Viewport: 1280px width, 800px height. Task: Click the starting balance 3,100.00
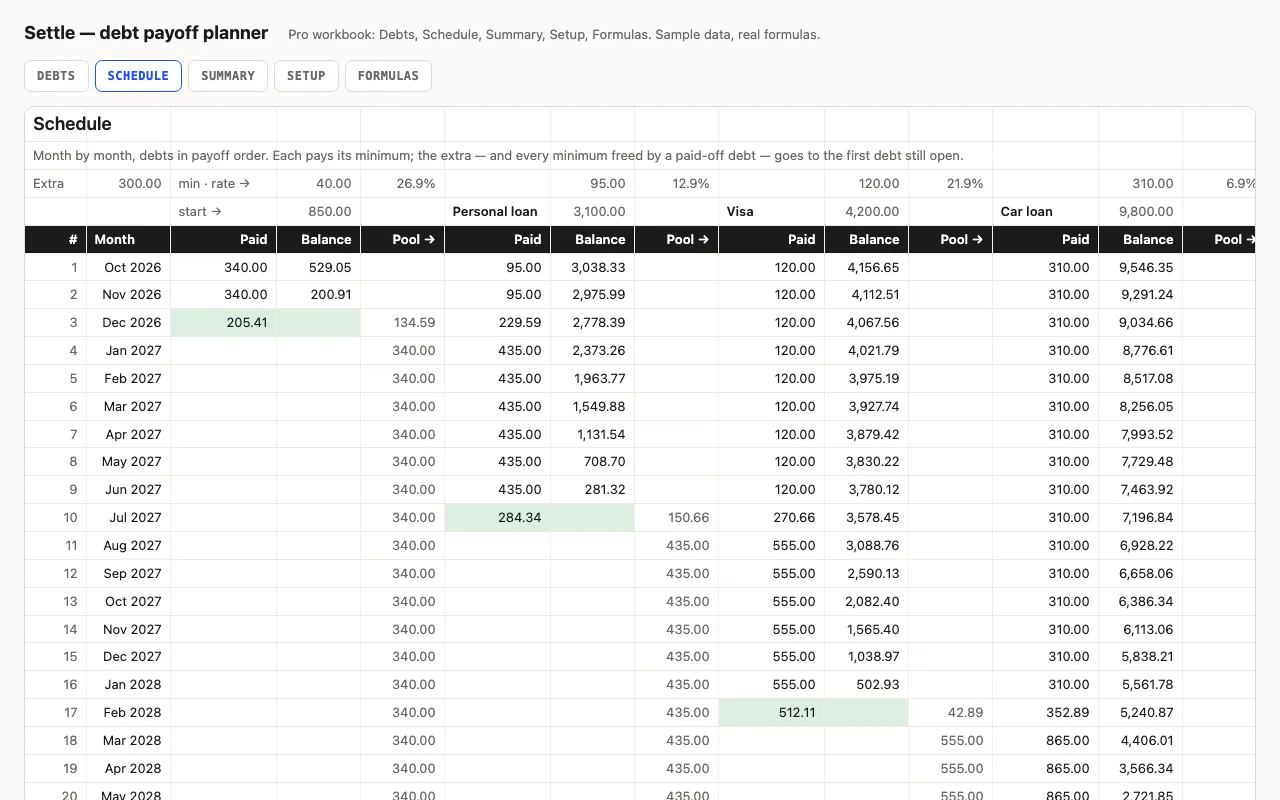pyautogui.click(x=593, y=212)
